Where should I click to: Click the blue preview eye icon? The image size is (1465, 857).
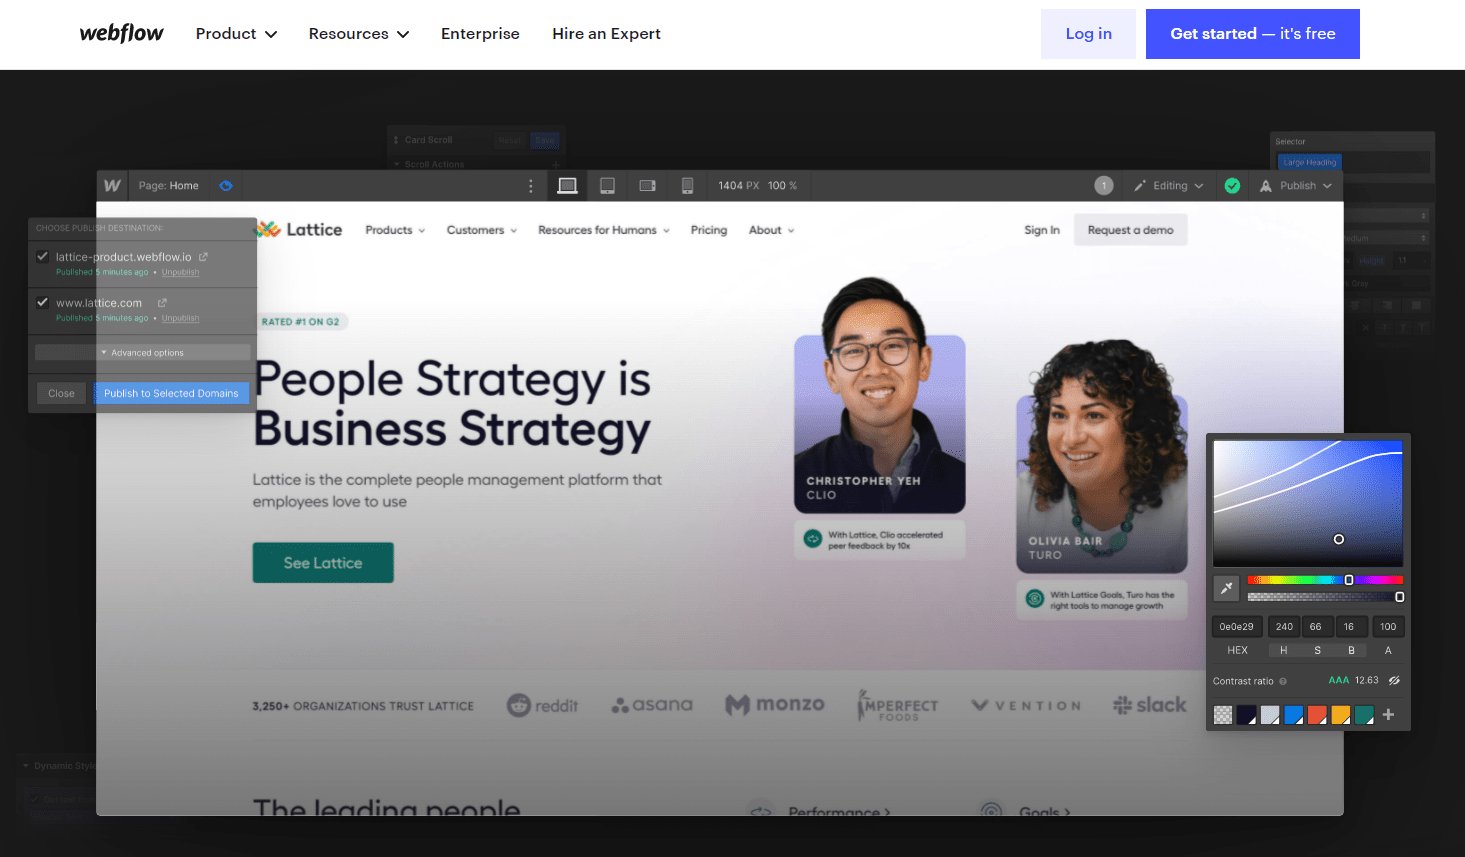click(x=226, y=186)
